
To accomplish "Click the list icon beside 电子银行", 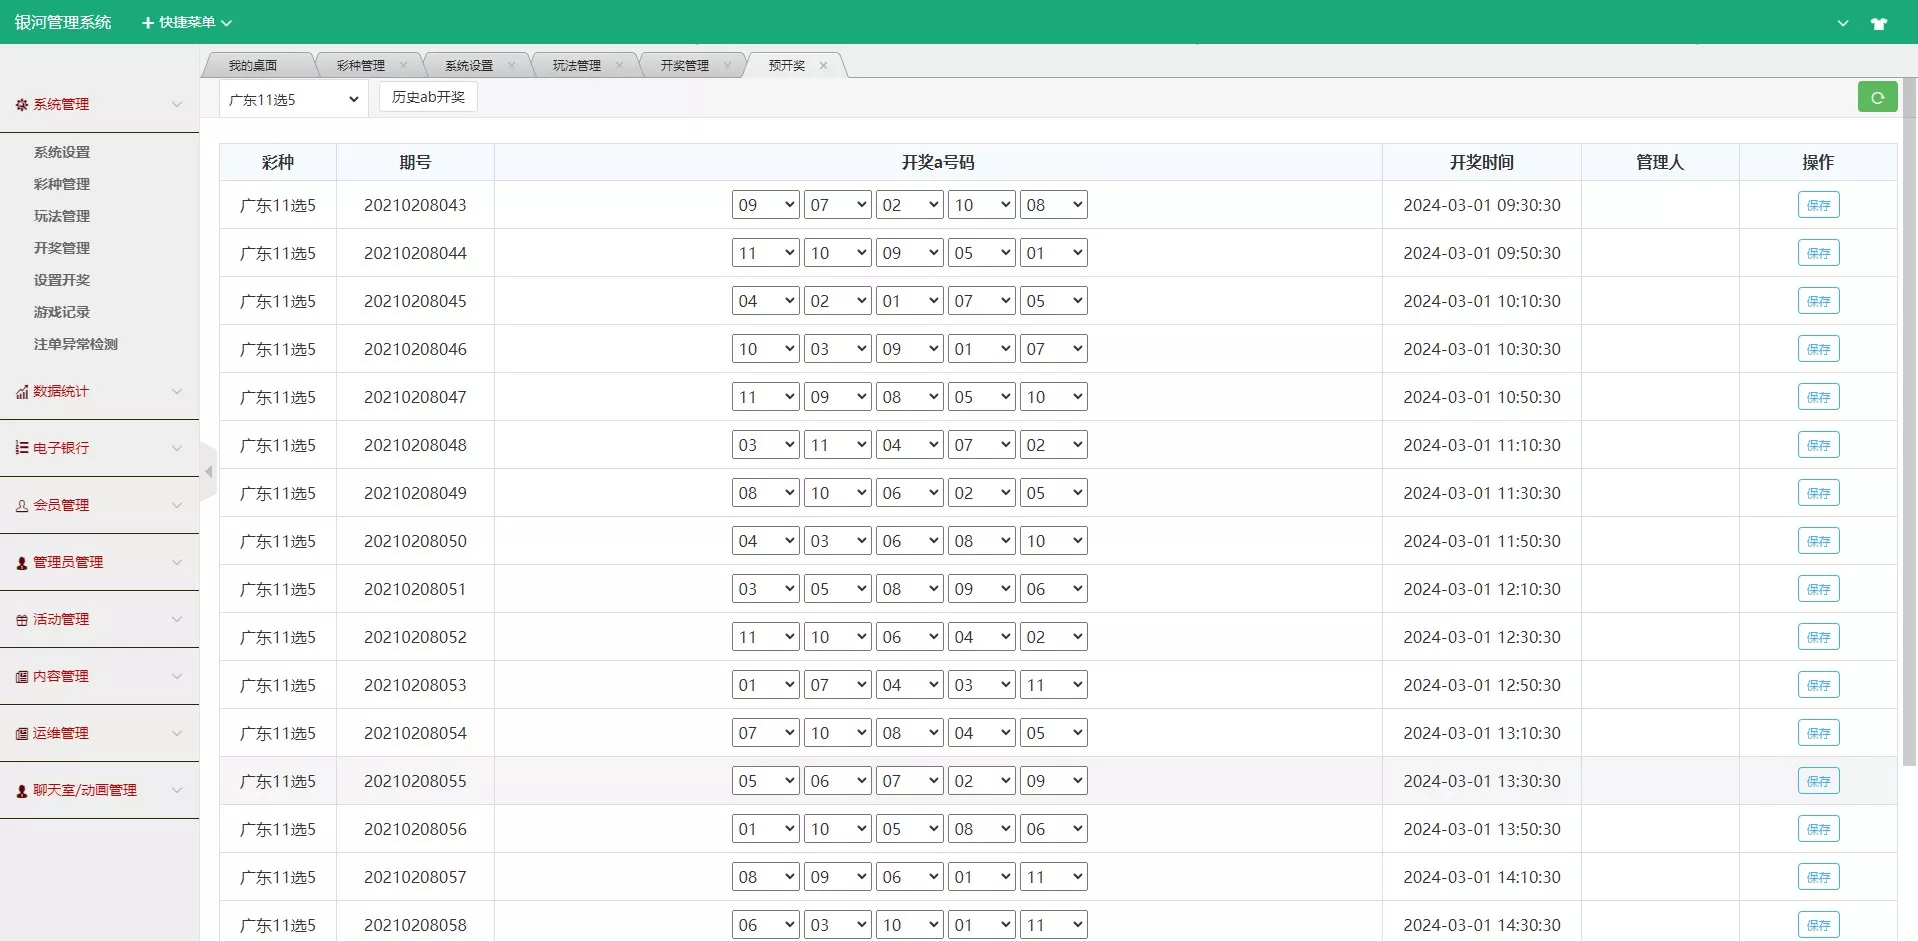I will (21, 448).
